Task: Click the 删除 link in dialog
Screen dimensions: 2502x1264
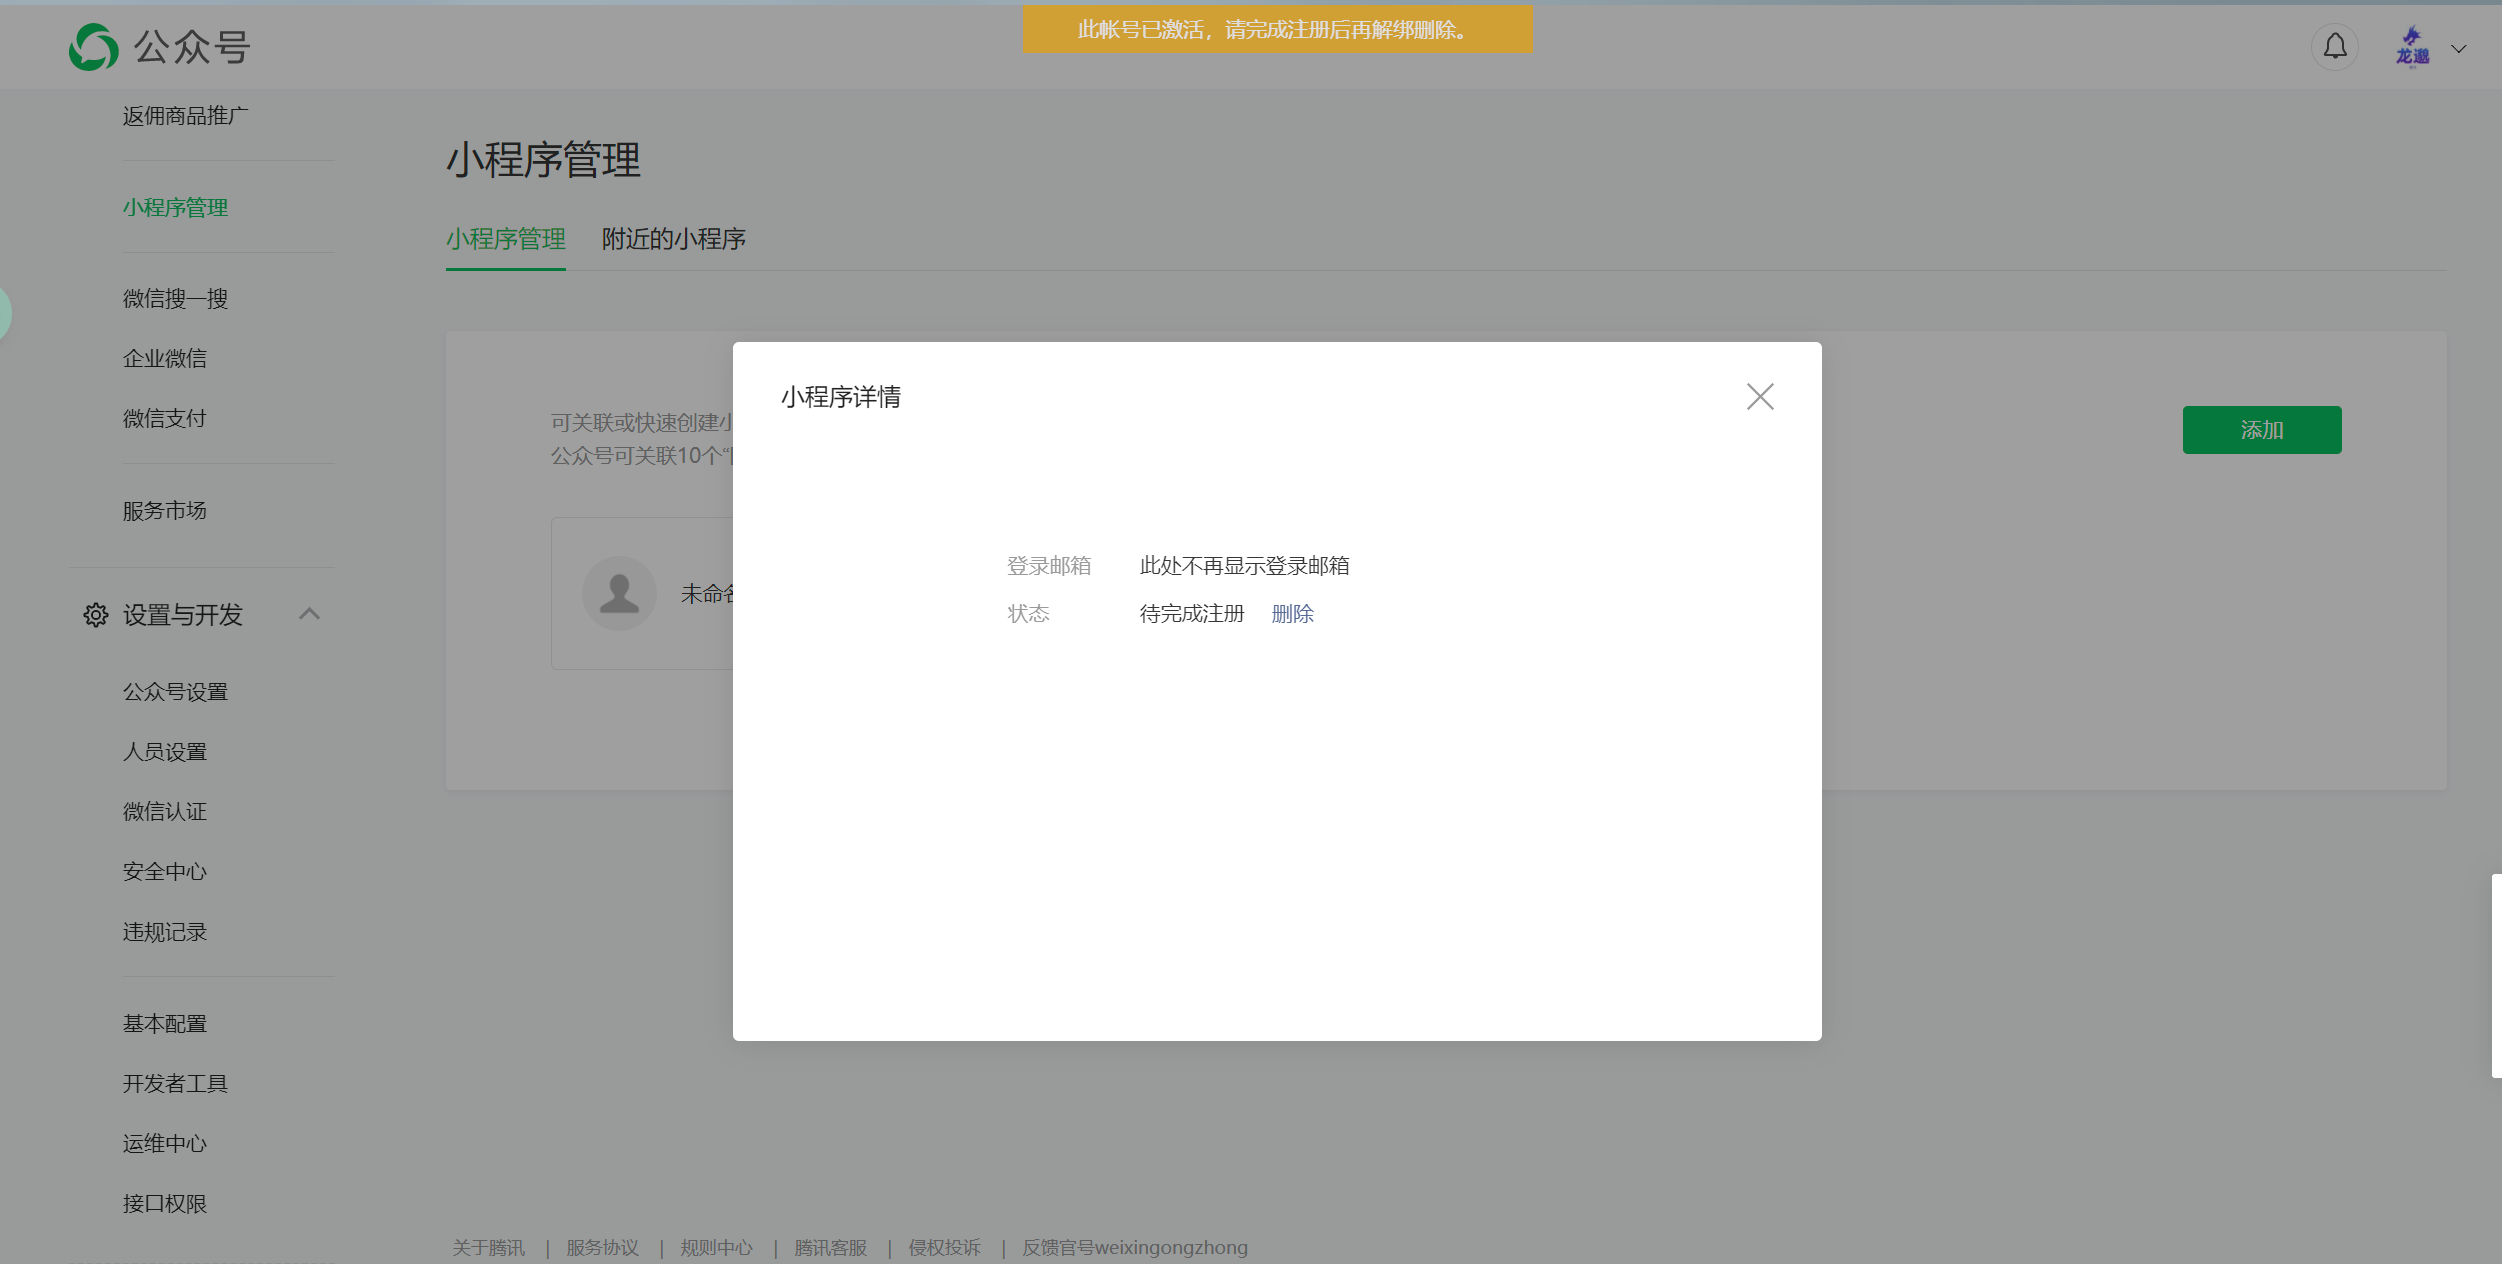Action: pyautogui.click(x=1292, y=614)
